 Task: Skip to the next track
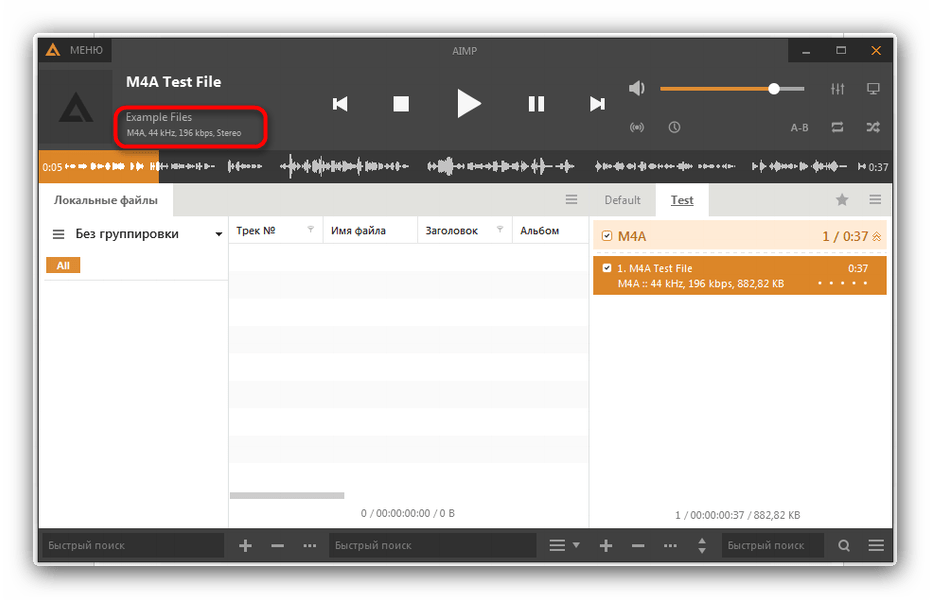click(x=597, y=104)
